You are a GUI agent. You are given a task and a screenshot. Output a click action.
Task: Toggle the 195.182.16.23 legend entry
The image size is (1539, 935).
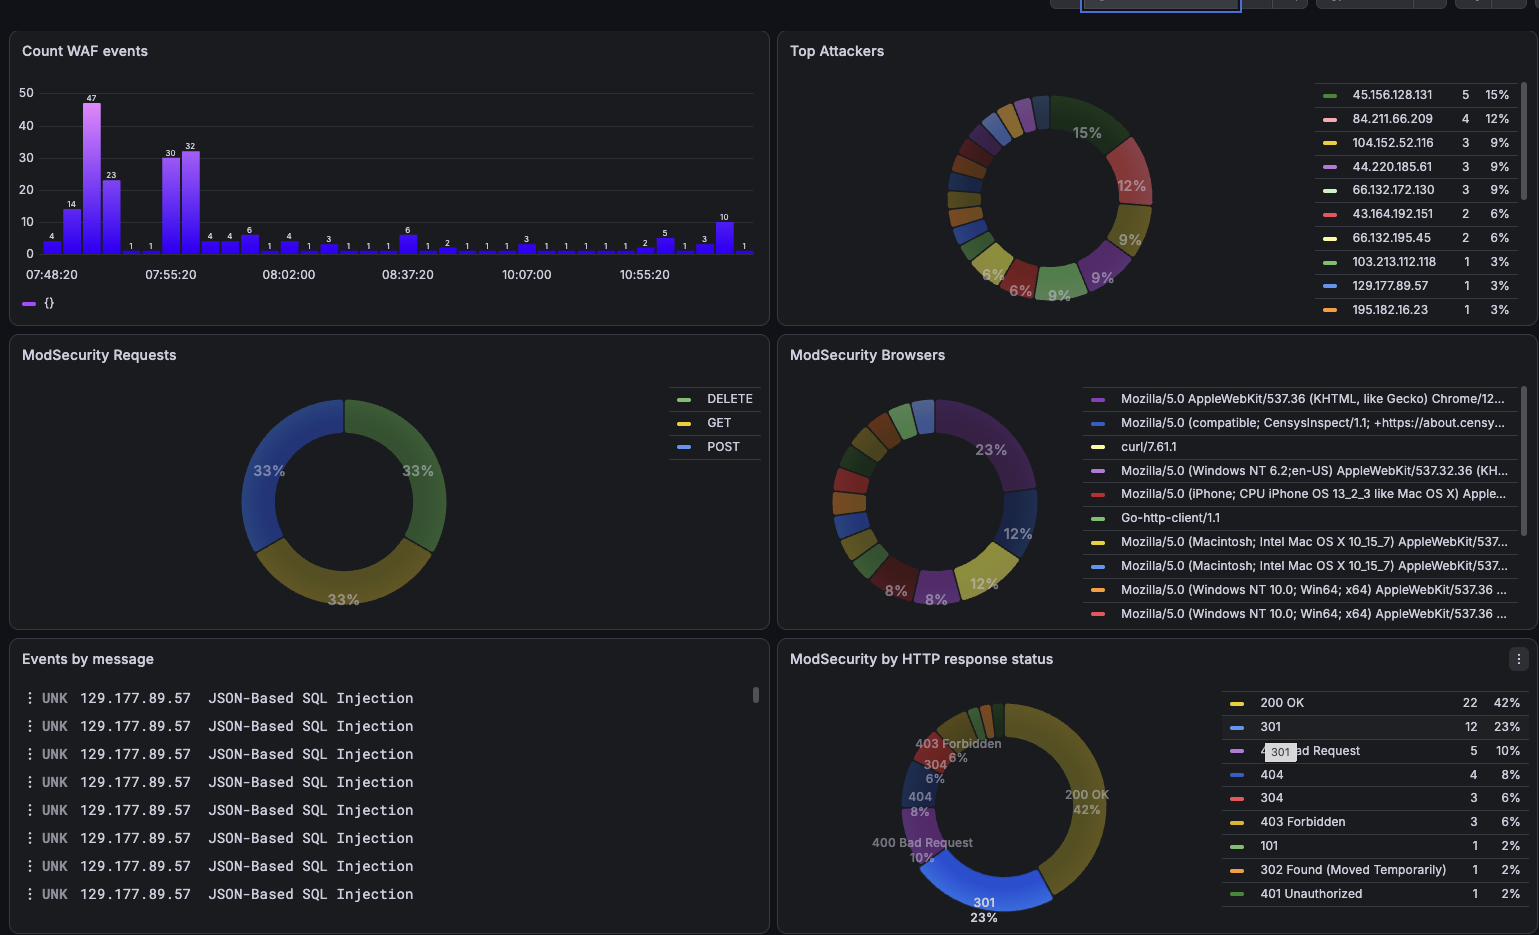[1390, 310]
